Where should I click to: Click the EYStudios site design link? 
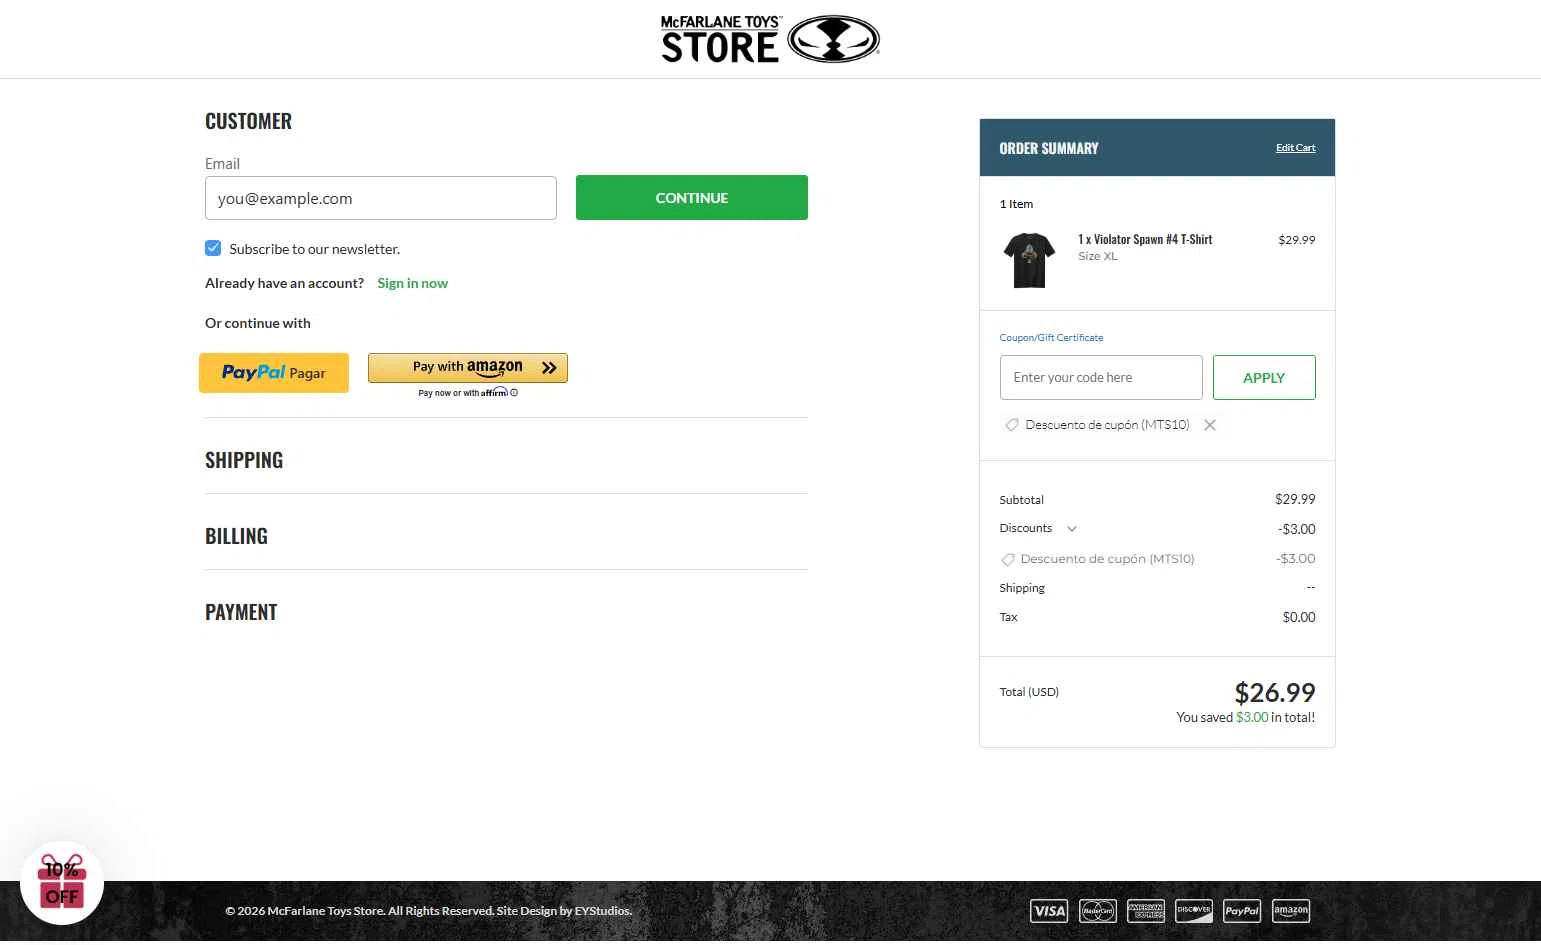[603, 911]
